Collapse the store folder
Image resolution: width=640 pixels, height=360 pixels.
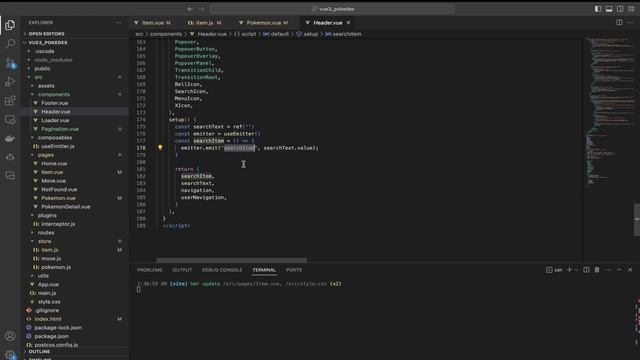click(44, 241)
